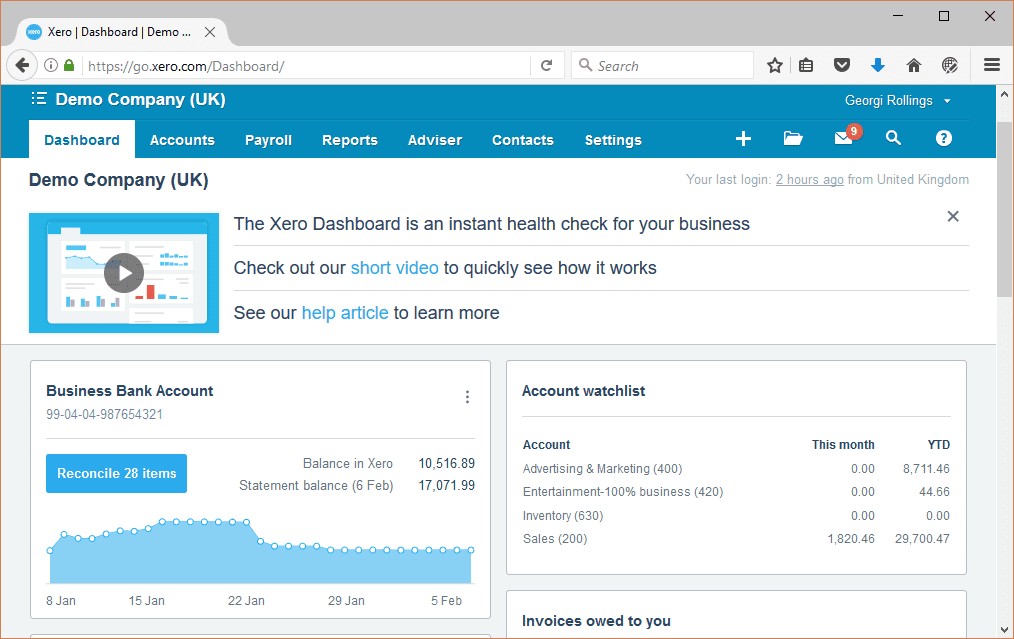The width and height of the screenshot is (1014, 639).
Task: Click the plus quick-create icon
Action: 743,138
